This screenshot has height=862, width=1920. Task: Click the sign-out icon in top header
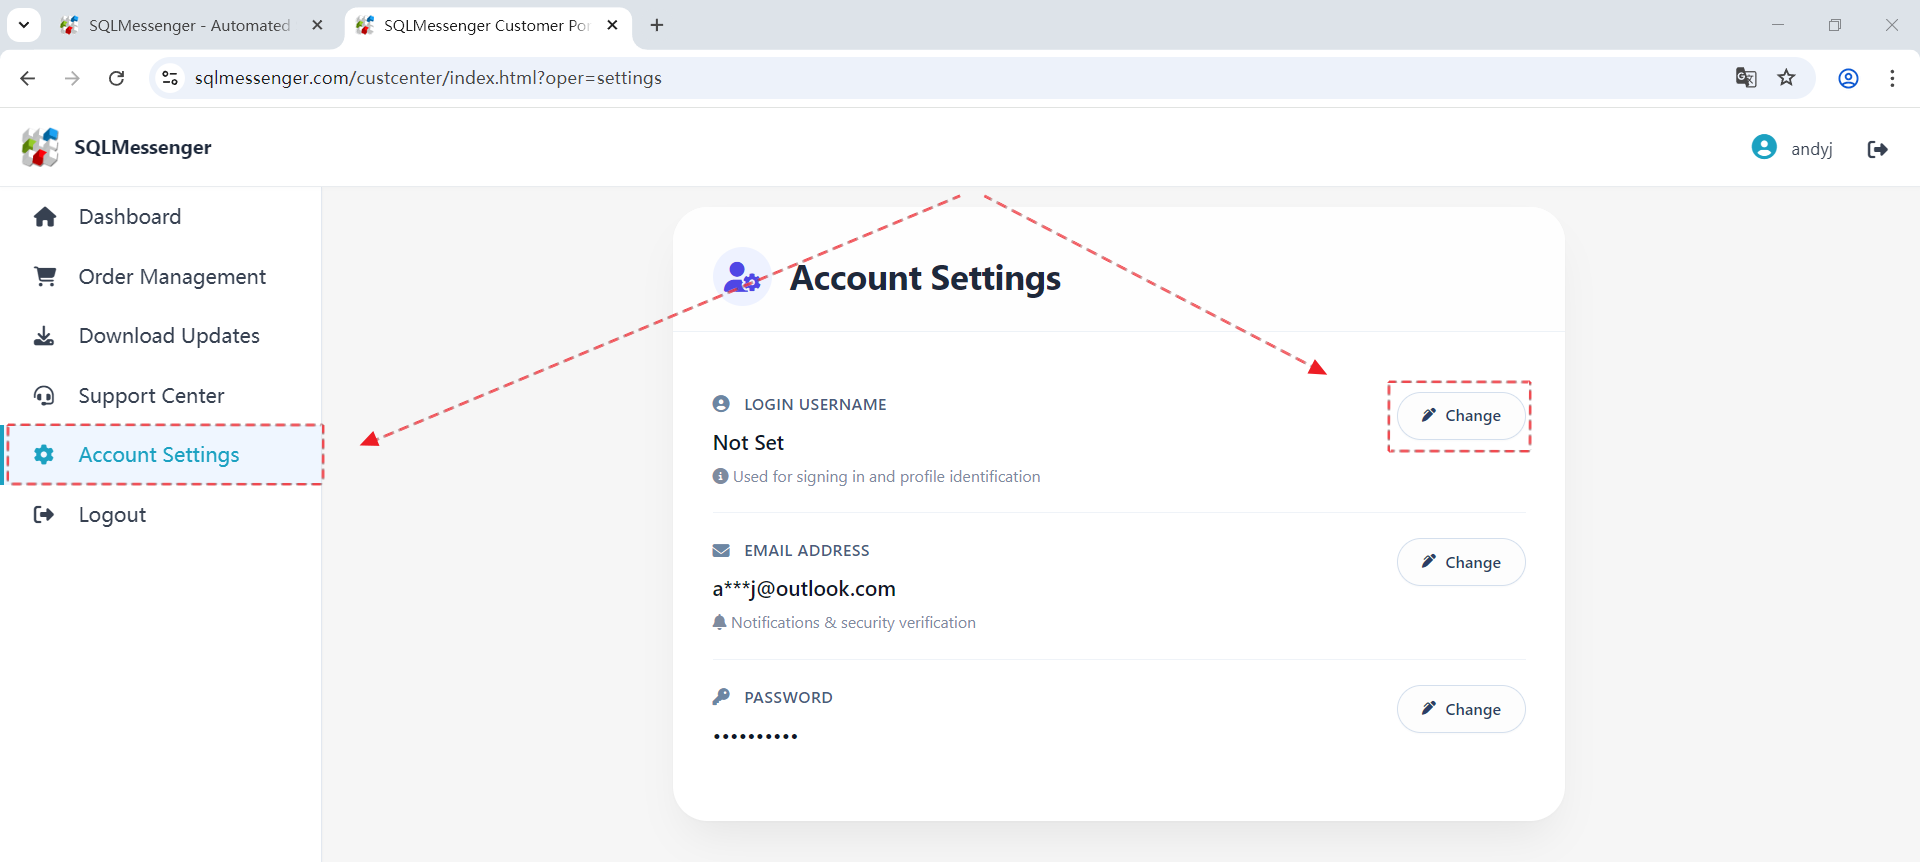(1877, 149)
